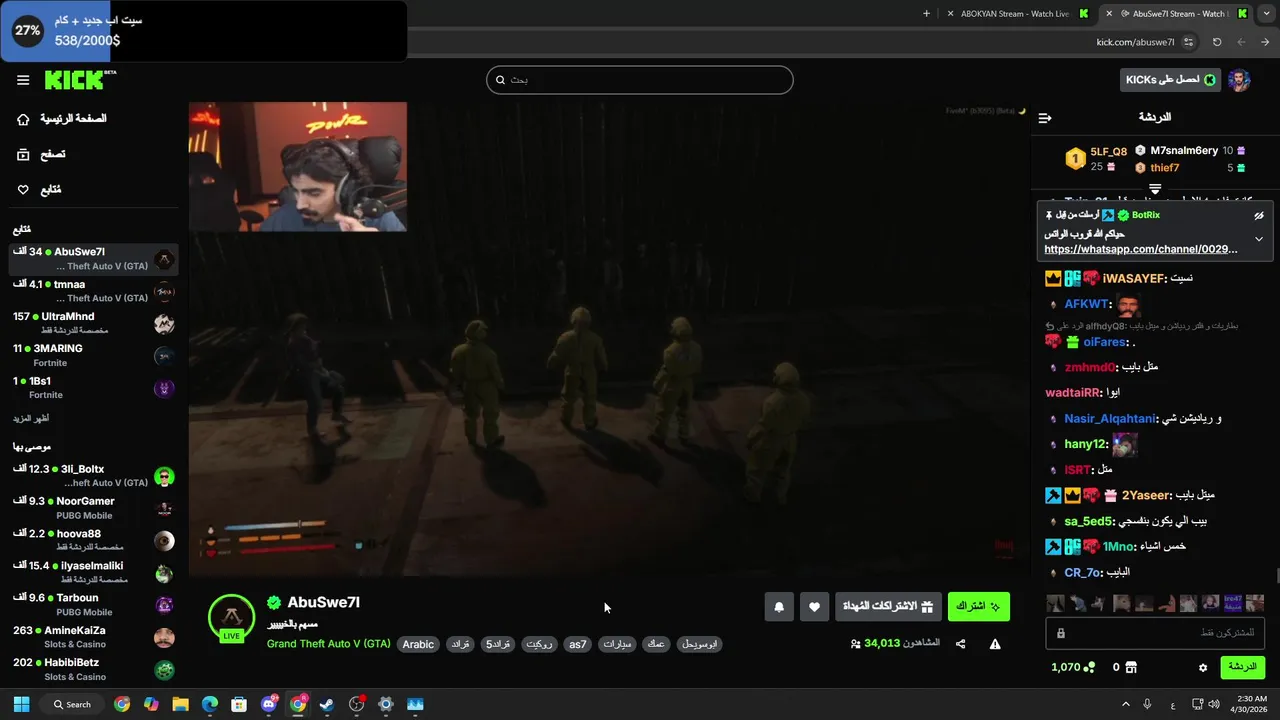1280x720 pixels.
Task: Follow with the heart button
Action: click(x=814, y=606)
